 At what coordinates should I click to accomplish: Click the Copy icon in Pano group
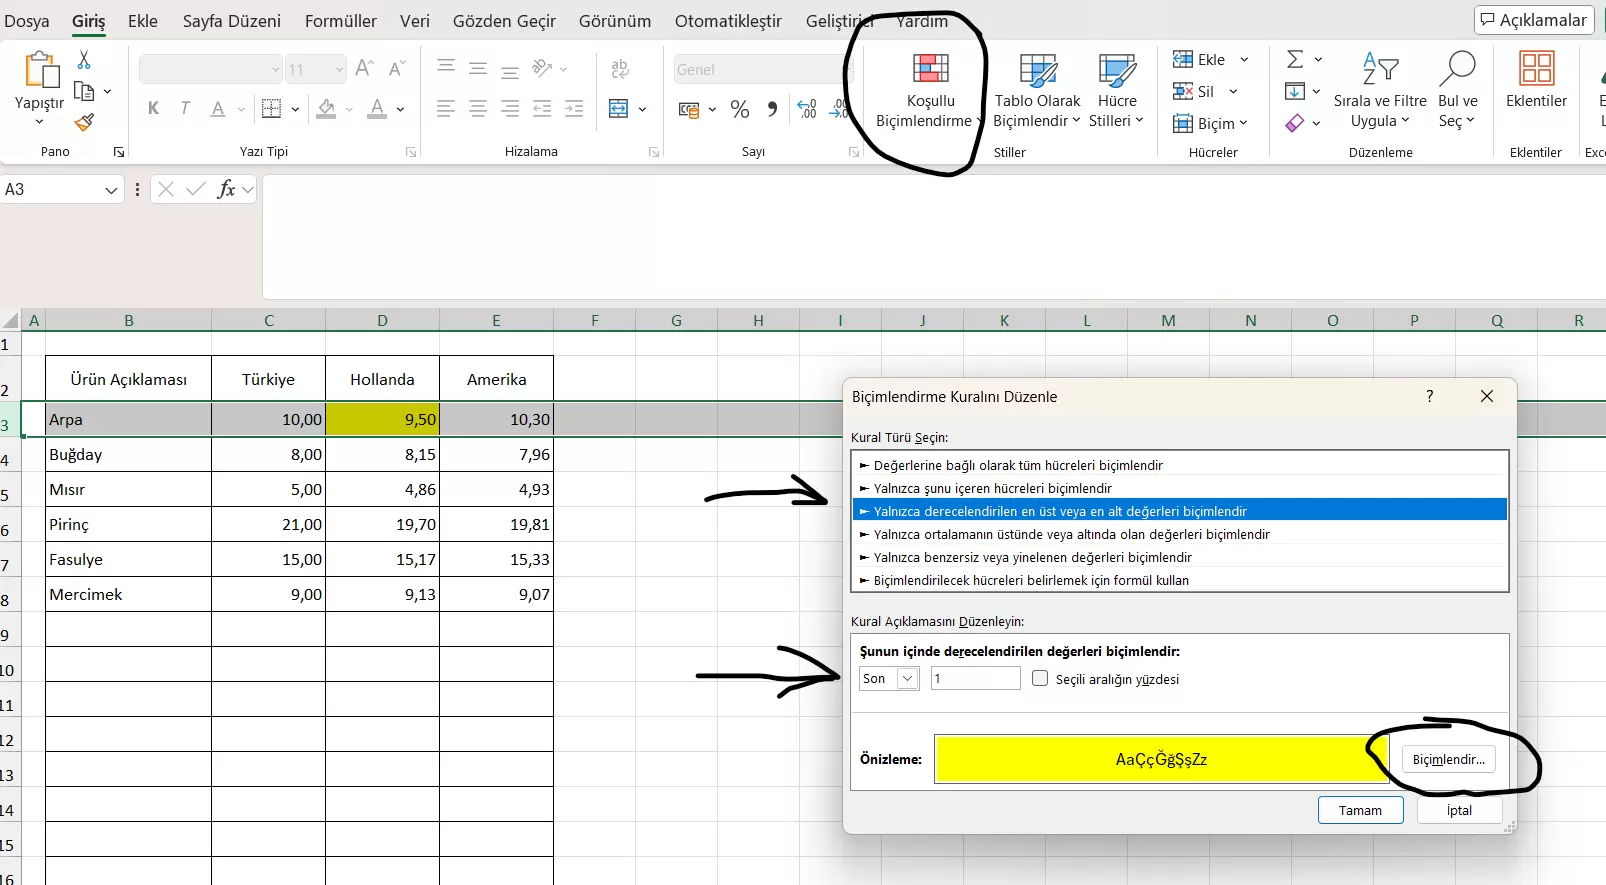(x=84, y=92)
